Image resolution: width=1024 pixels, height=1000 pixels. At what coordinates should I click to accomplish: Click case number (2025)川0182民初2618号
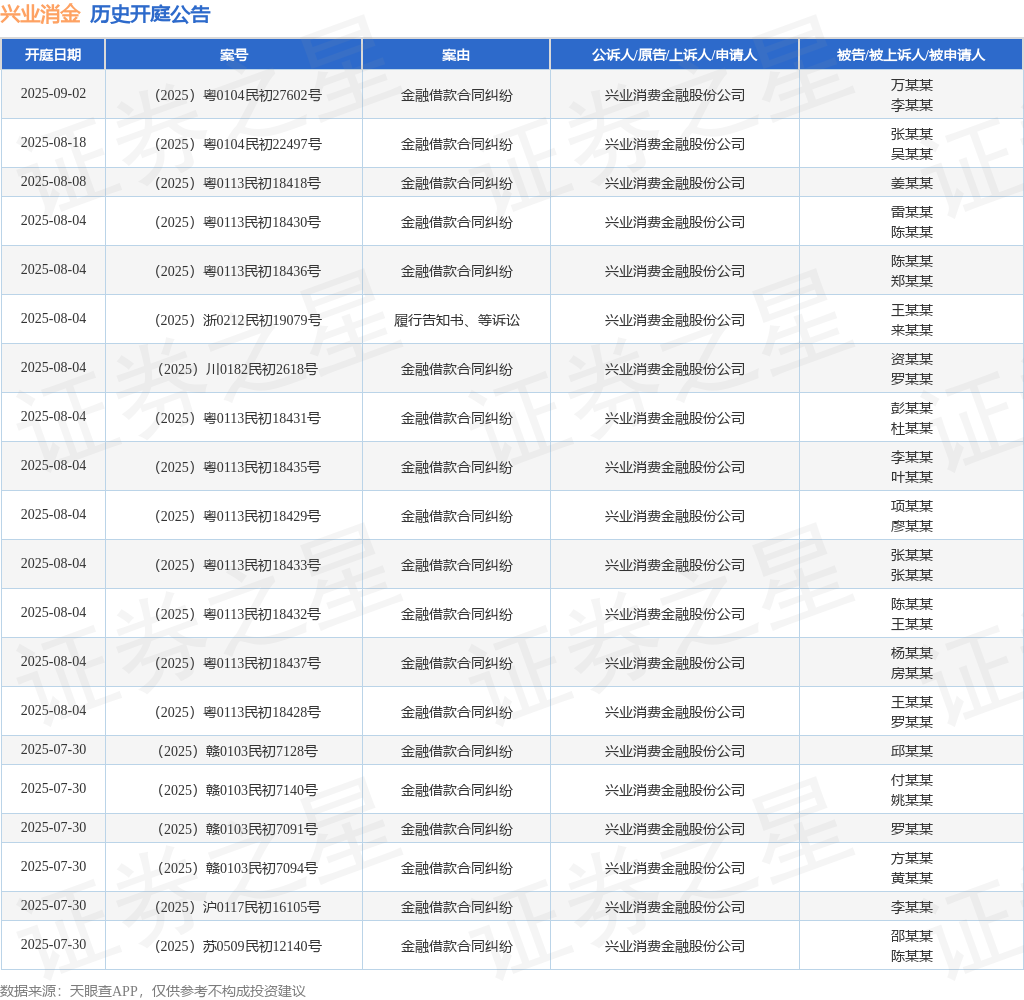click(x=234, y=369)
